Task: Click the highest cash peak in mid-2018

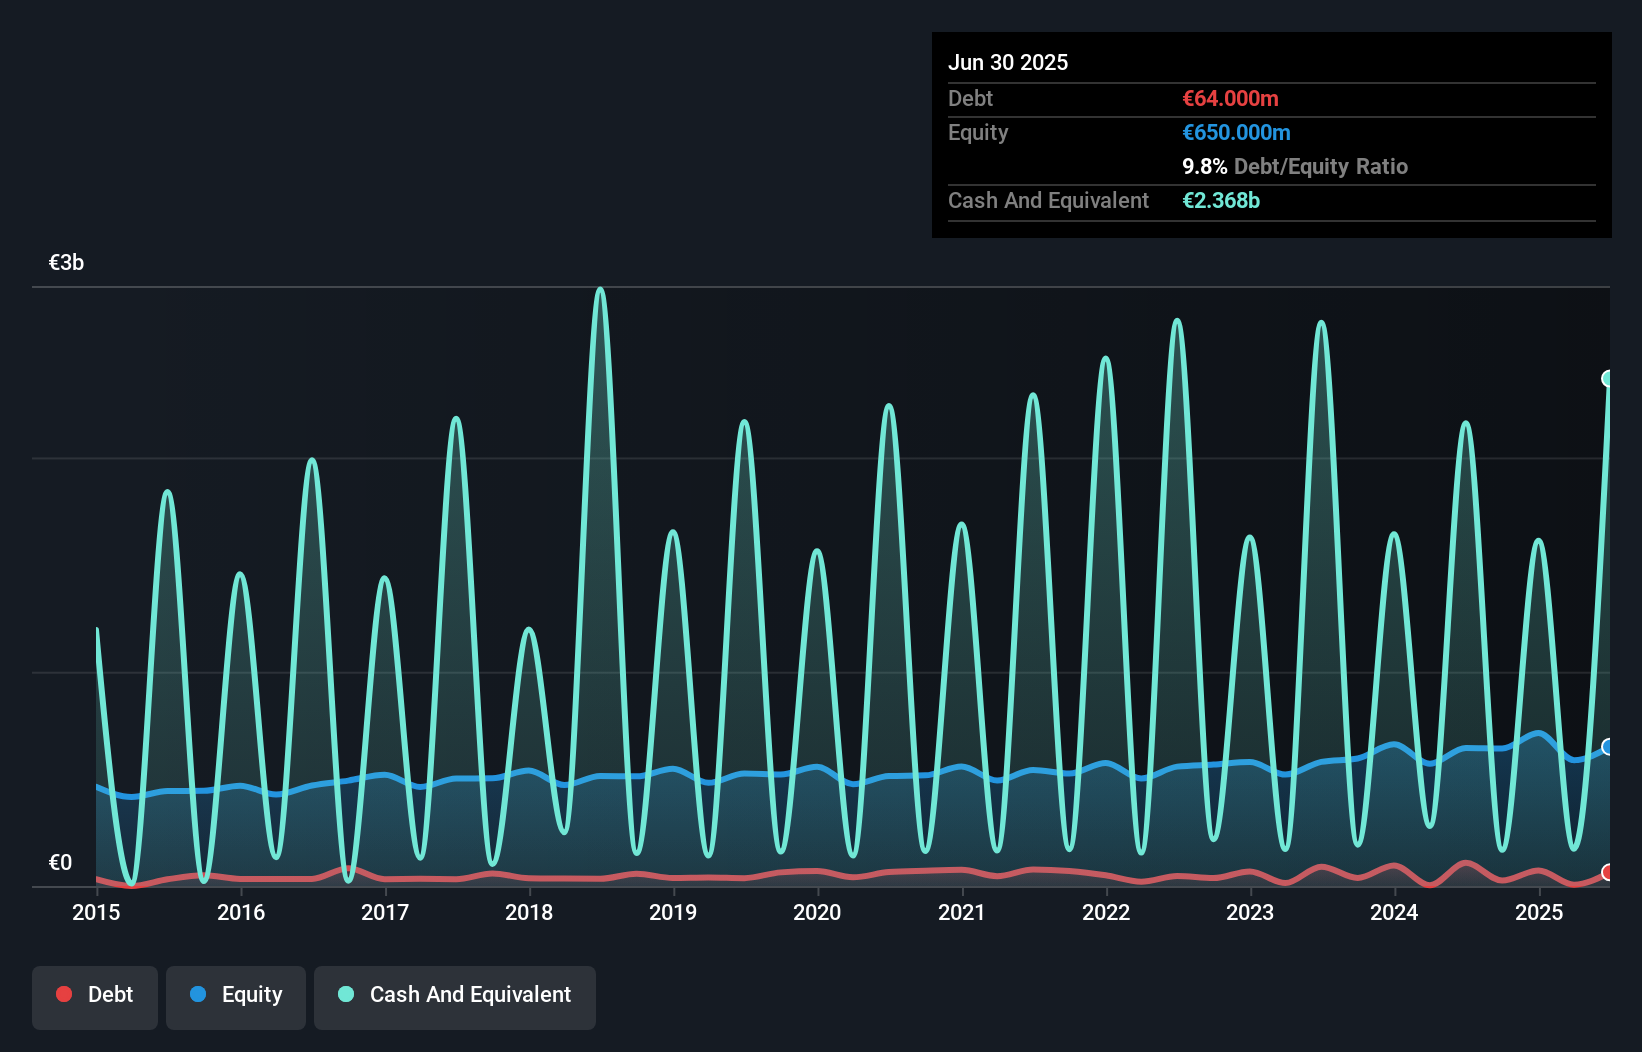Action: pyautogui.click(x=600, y=290)
